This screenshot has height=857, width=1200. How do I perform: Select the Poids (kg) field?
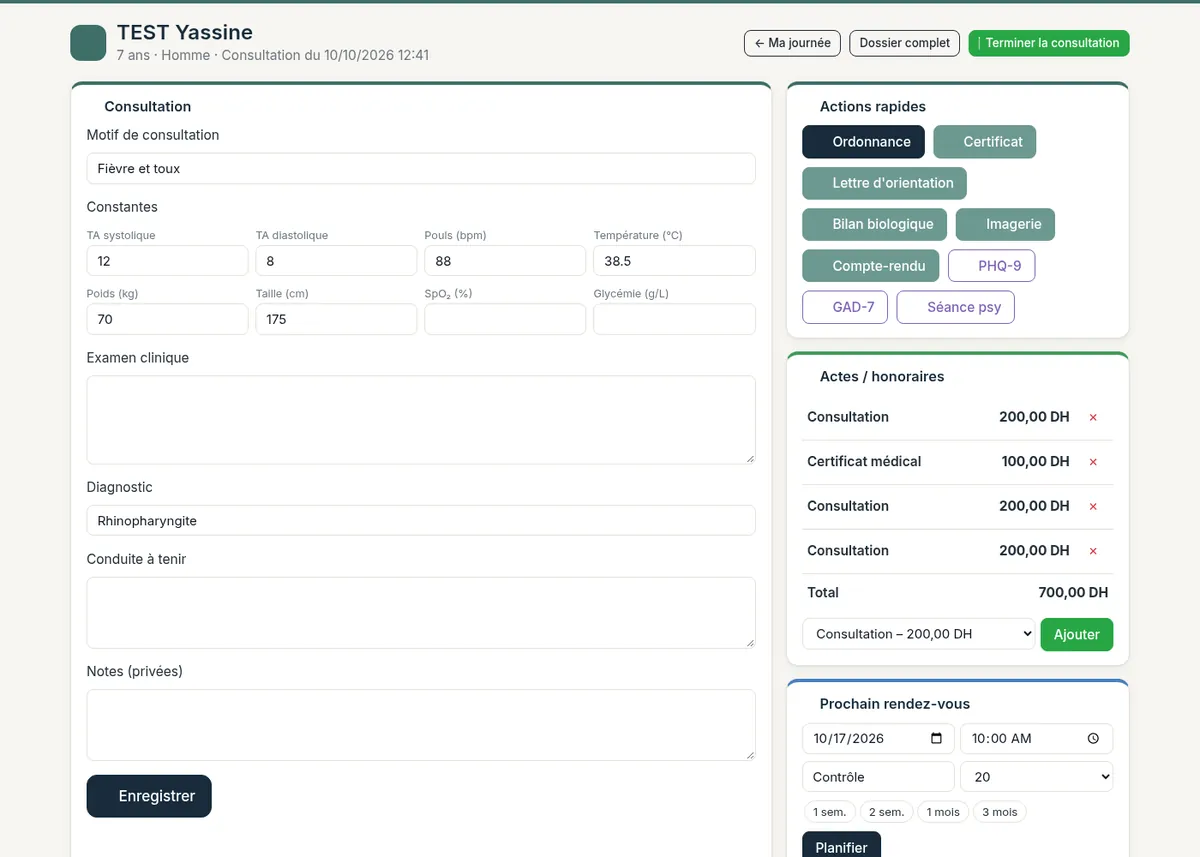pyautogui.click(x=167, y=319)
